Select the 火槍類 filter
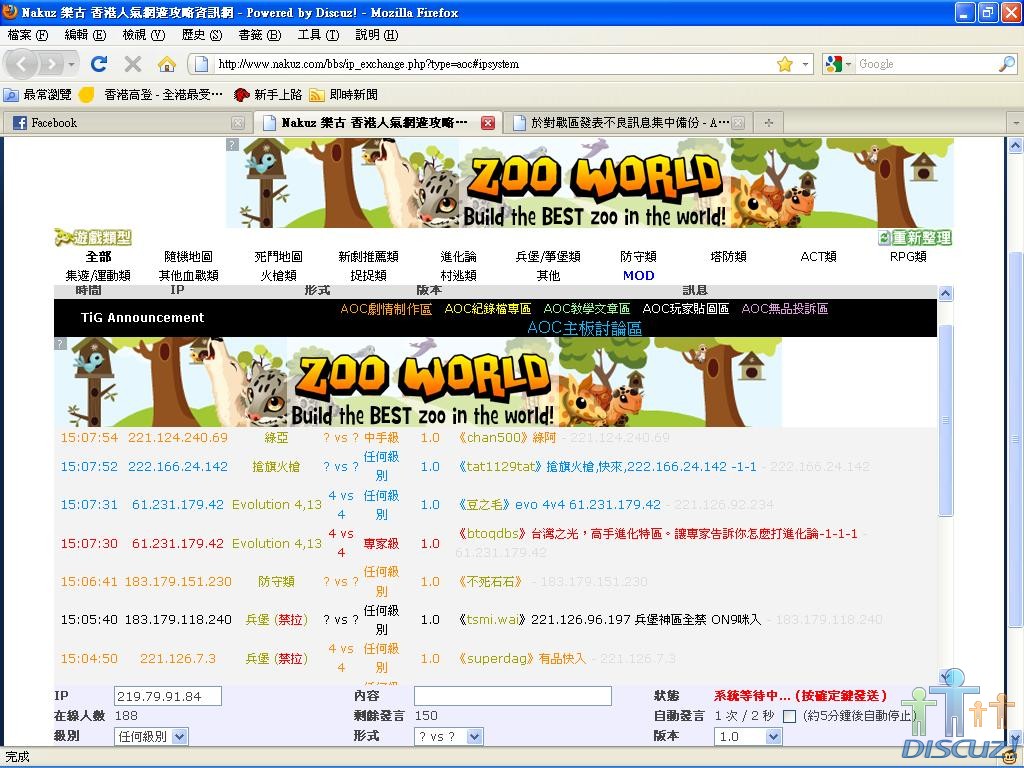Viewport: 1024px width, 768px height. click(x=278, y=276)
